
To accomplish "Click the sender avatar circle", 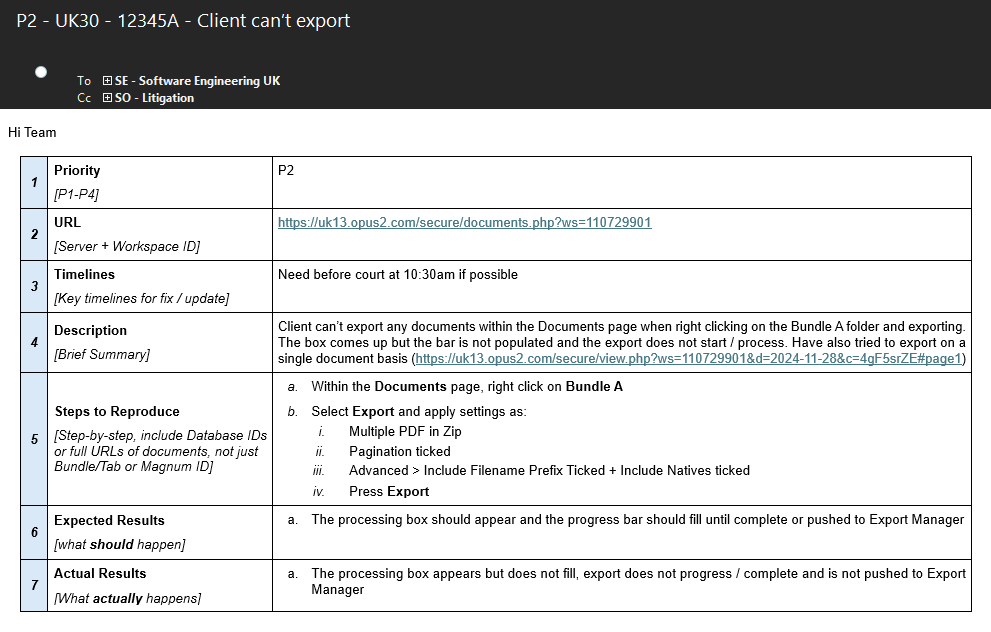I will [41, 72].
